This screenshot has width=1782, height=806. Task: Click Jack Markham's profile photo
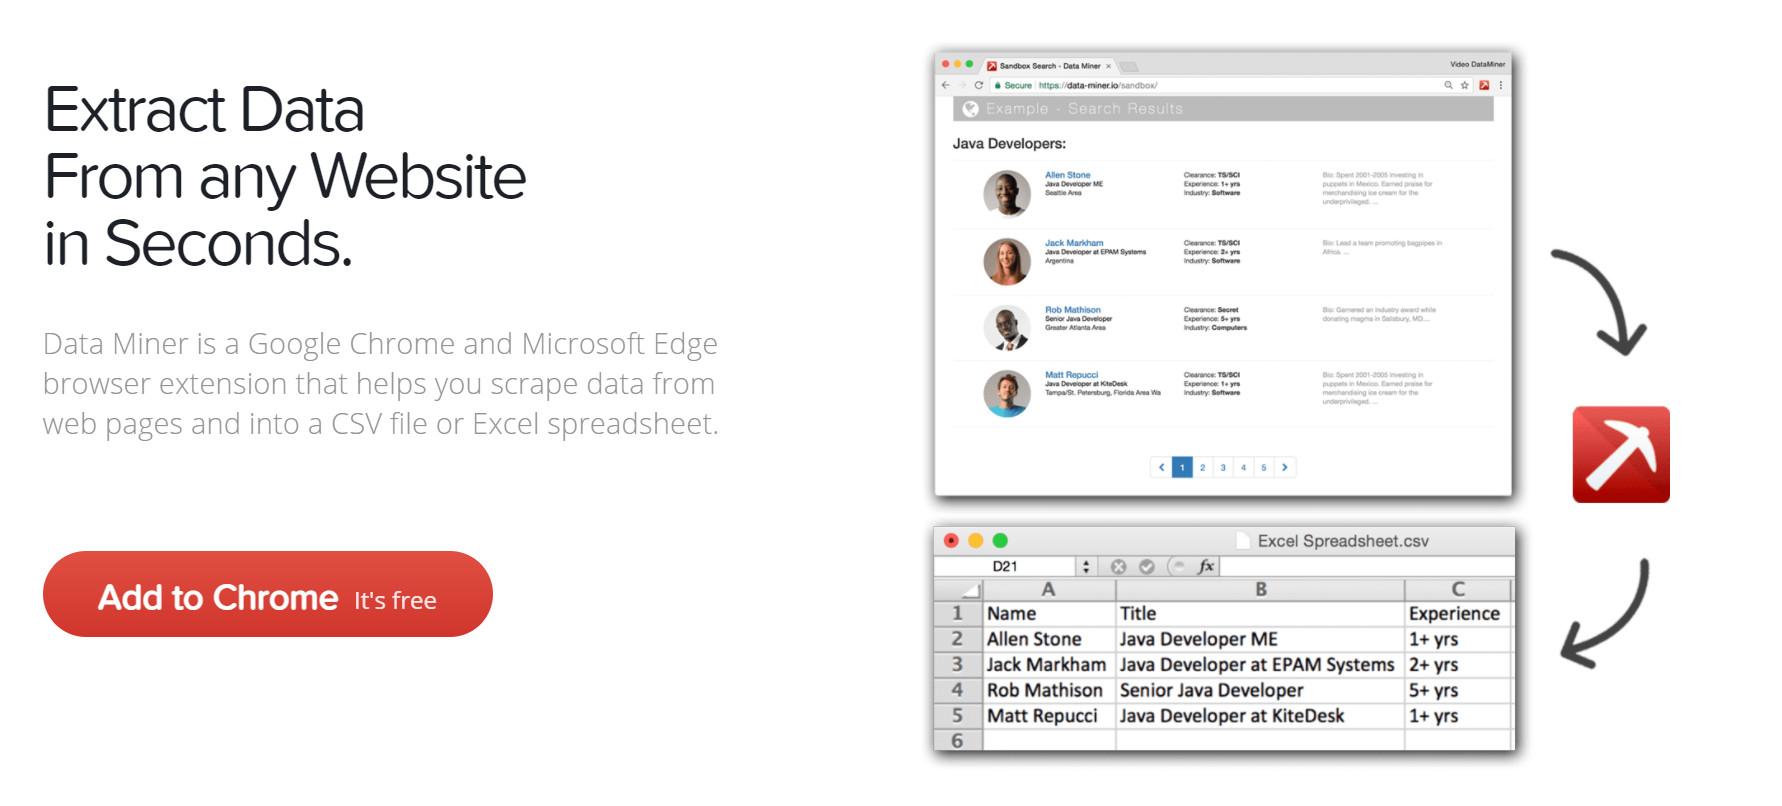tap(1007, 261)
